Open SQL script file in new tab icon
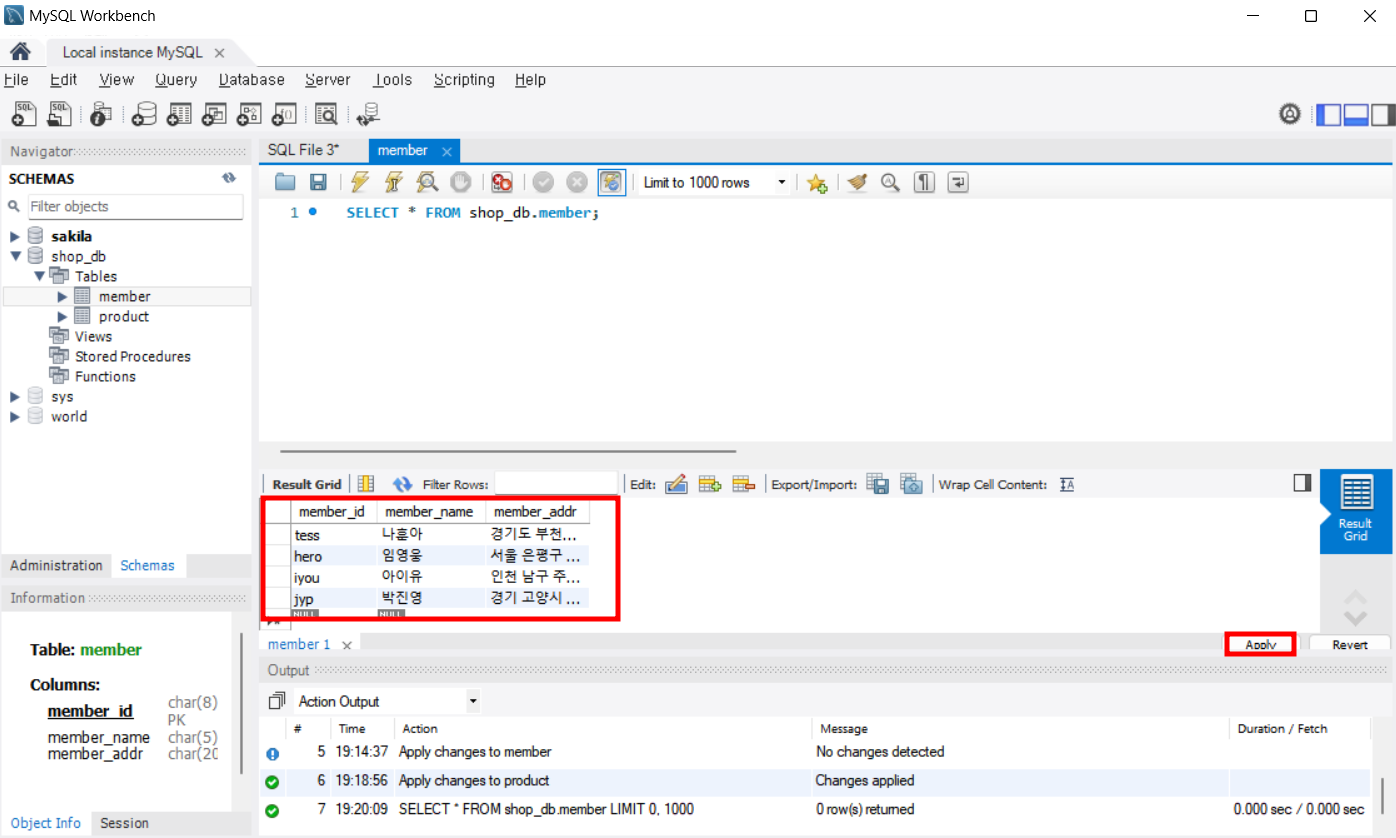This screenshot has height=838, width=1396. (x=59, y=114)
